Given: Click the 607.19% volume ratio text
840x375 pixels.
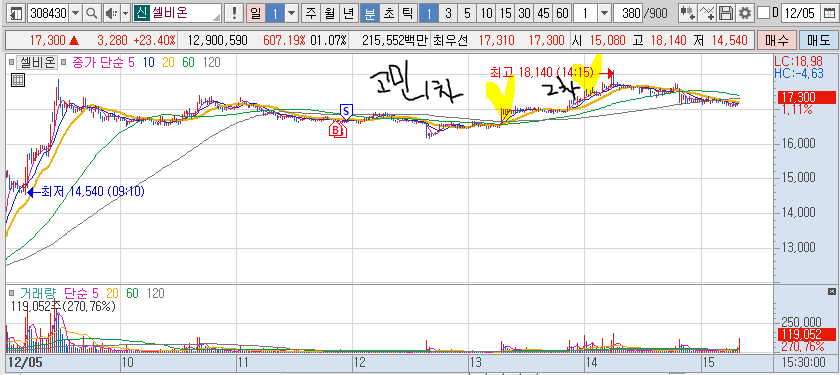Looking at the screenshot, I should coord(284,40).
